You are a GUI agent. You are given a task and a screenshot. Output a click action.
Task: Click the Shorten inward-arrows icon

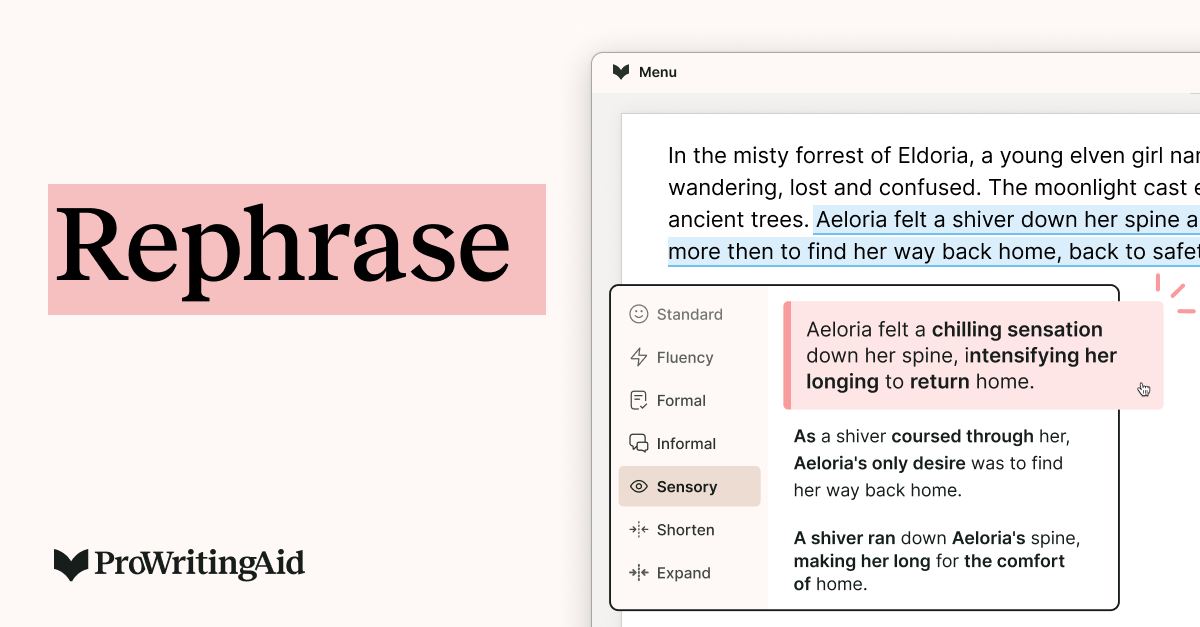coord(638,530)
